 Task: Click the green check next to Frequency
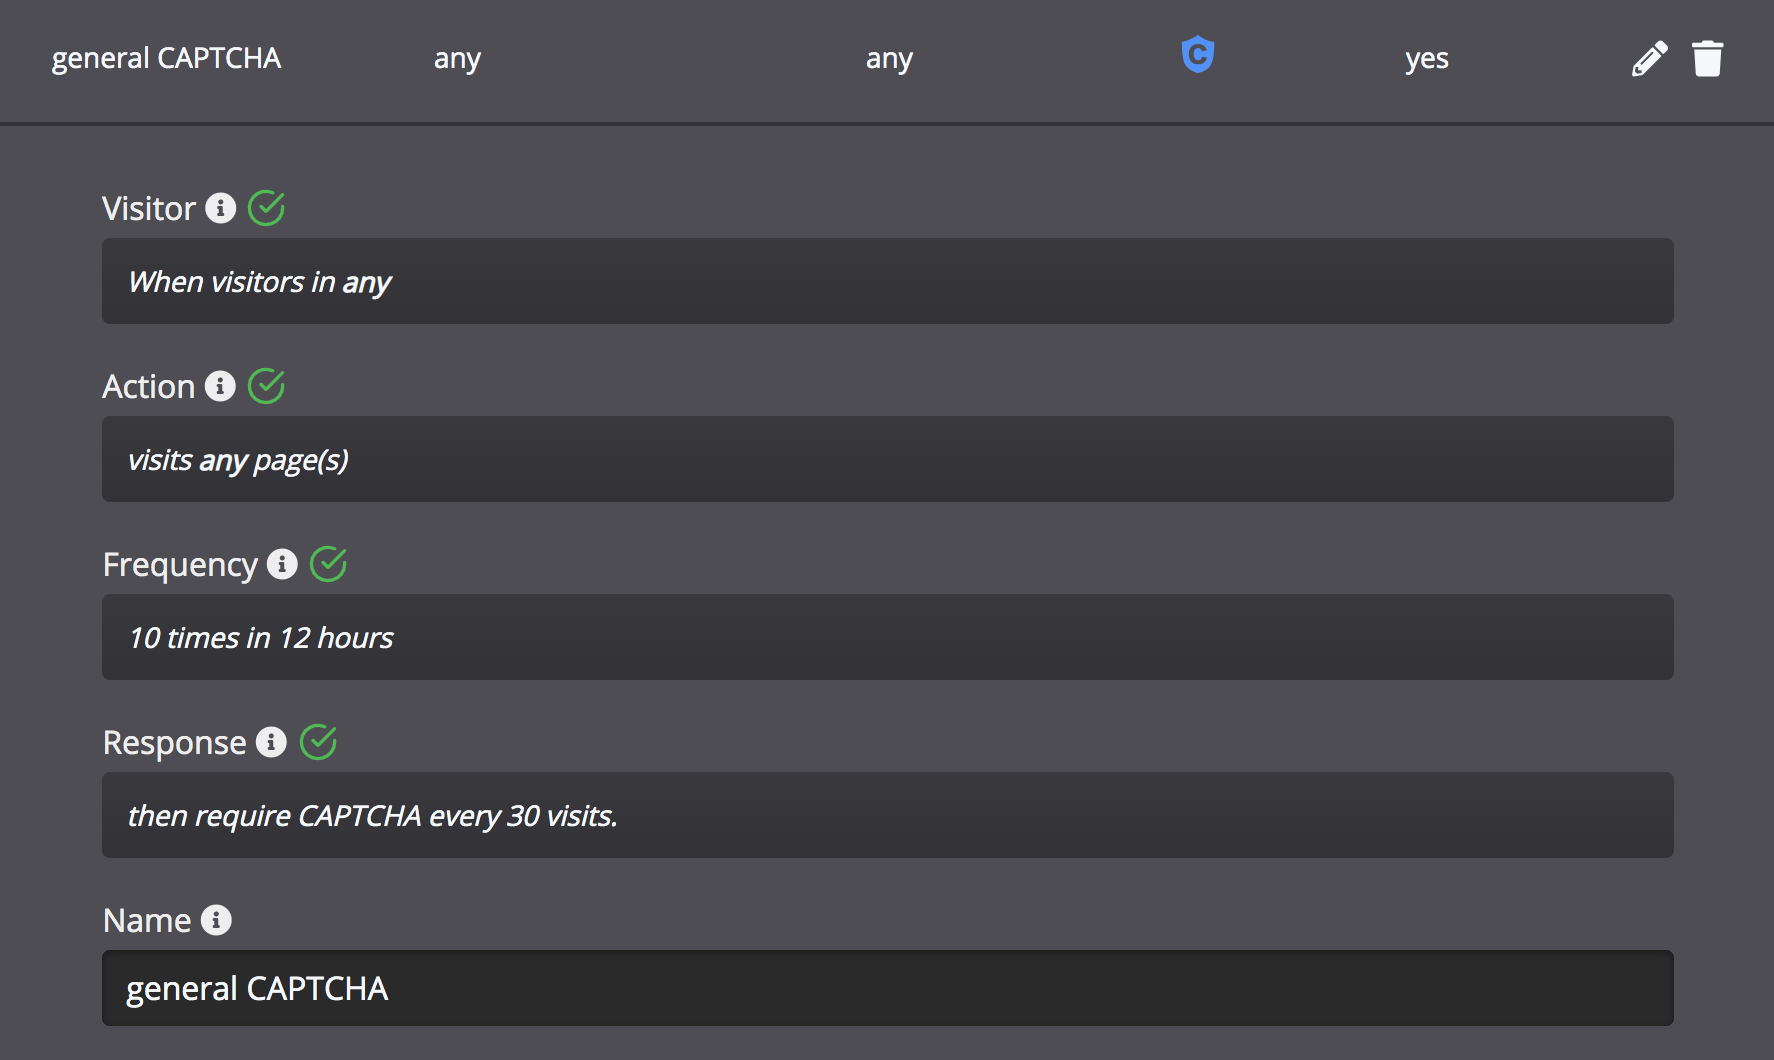[x=328, y=564]
